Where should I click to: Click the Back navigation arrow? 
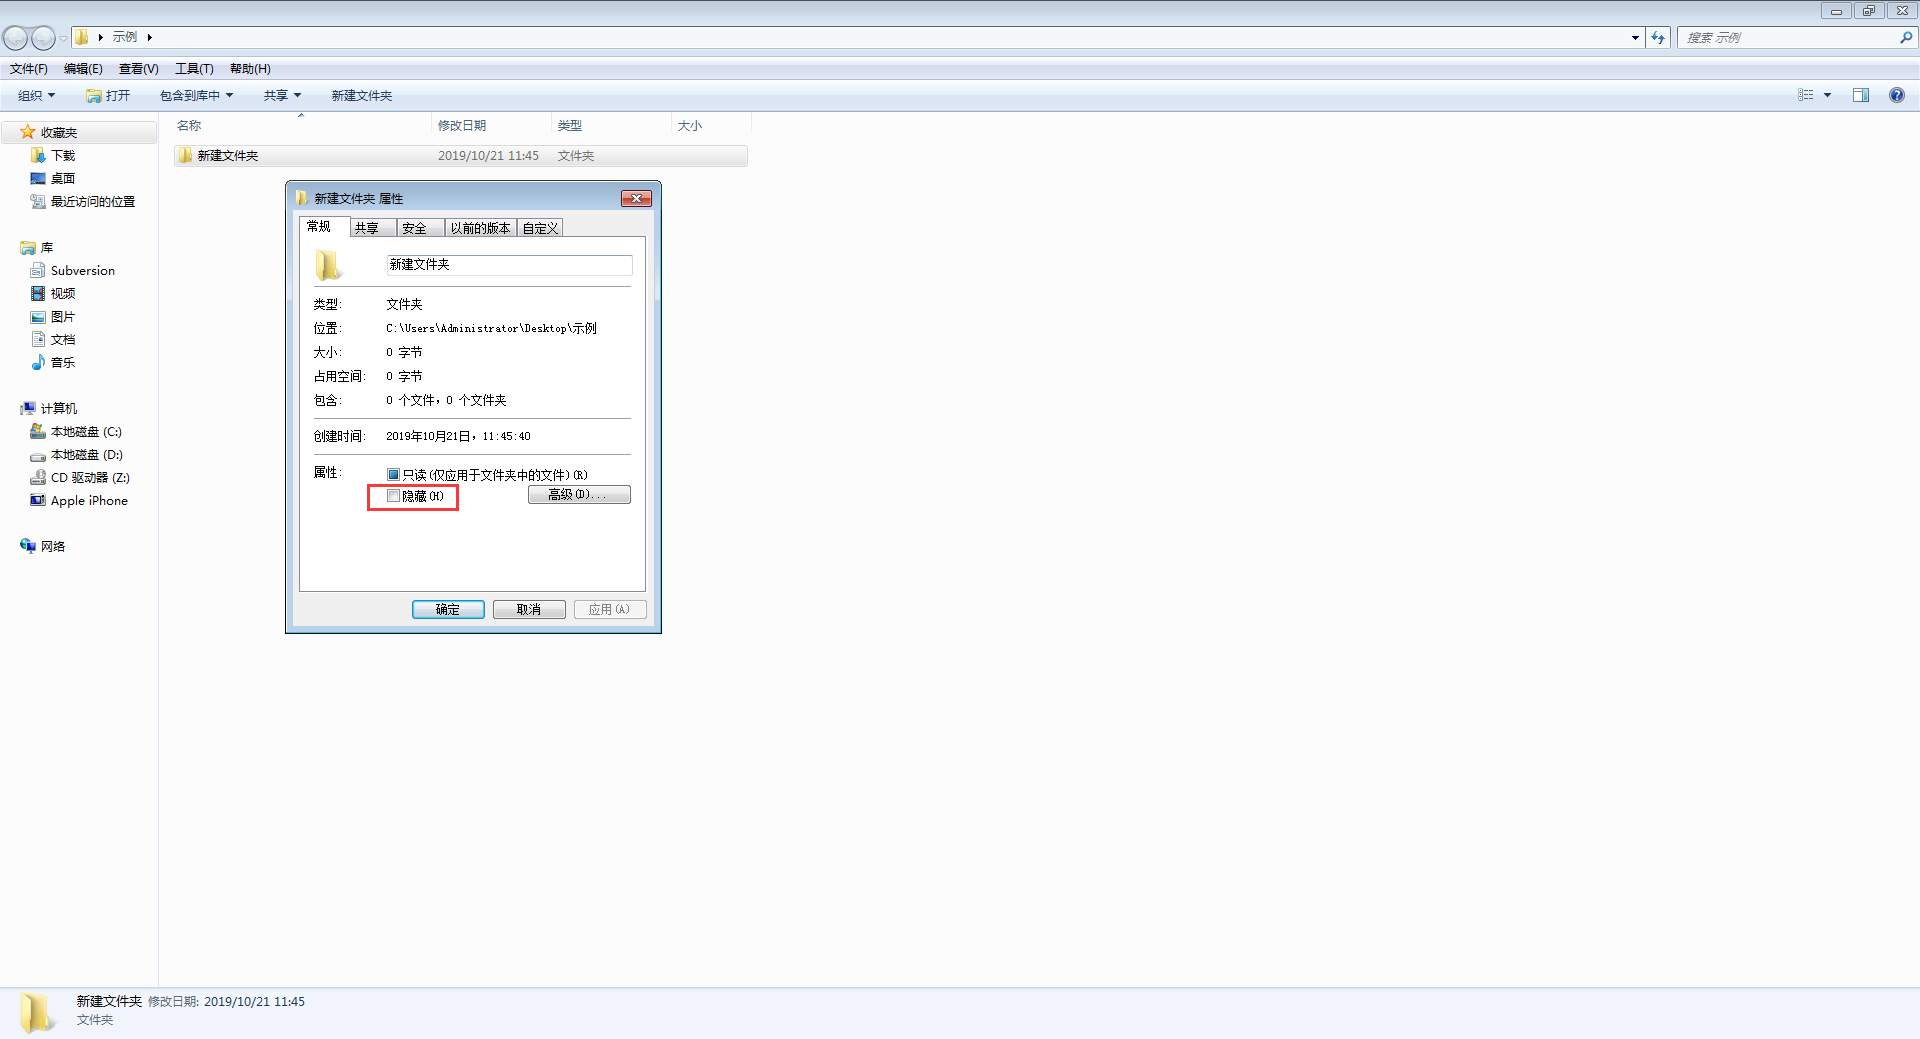tap(15, 38)
